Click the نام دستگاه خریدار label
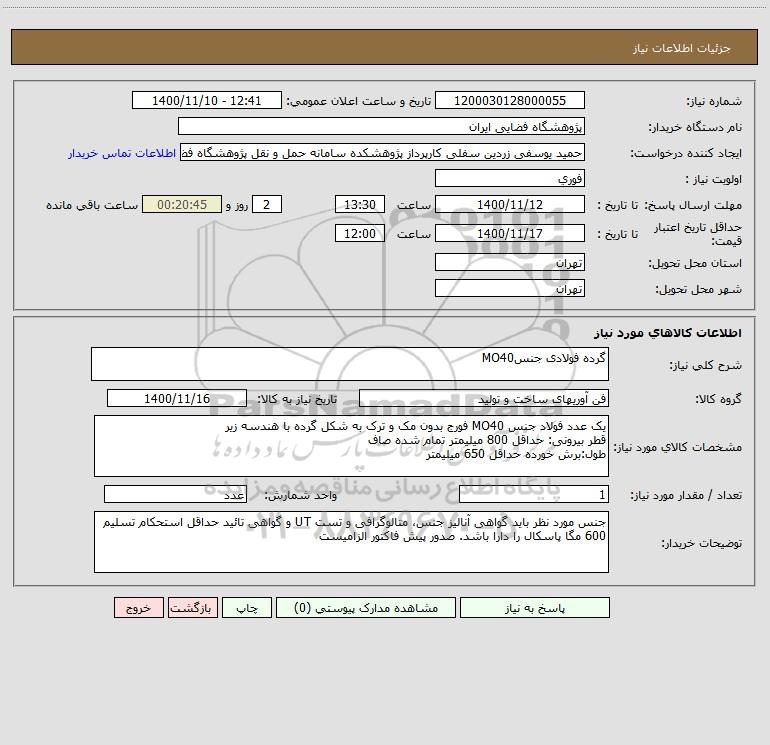The height and width of the screenshot is (745, 770). click(x=695, y=127)
